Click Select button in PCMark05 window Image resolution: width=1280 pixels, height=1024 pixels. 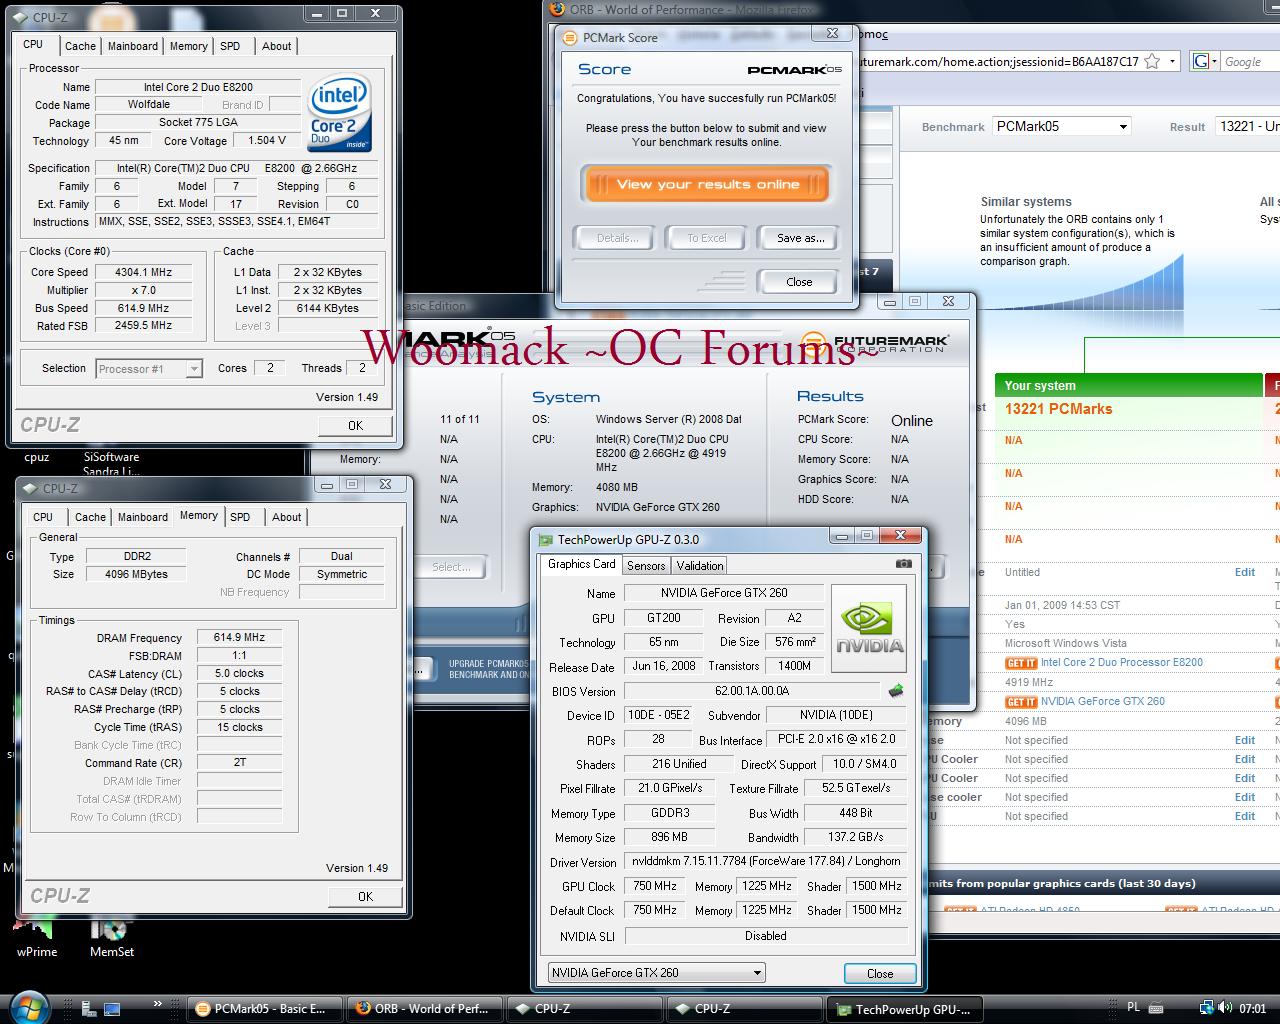tap(451, 567)
